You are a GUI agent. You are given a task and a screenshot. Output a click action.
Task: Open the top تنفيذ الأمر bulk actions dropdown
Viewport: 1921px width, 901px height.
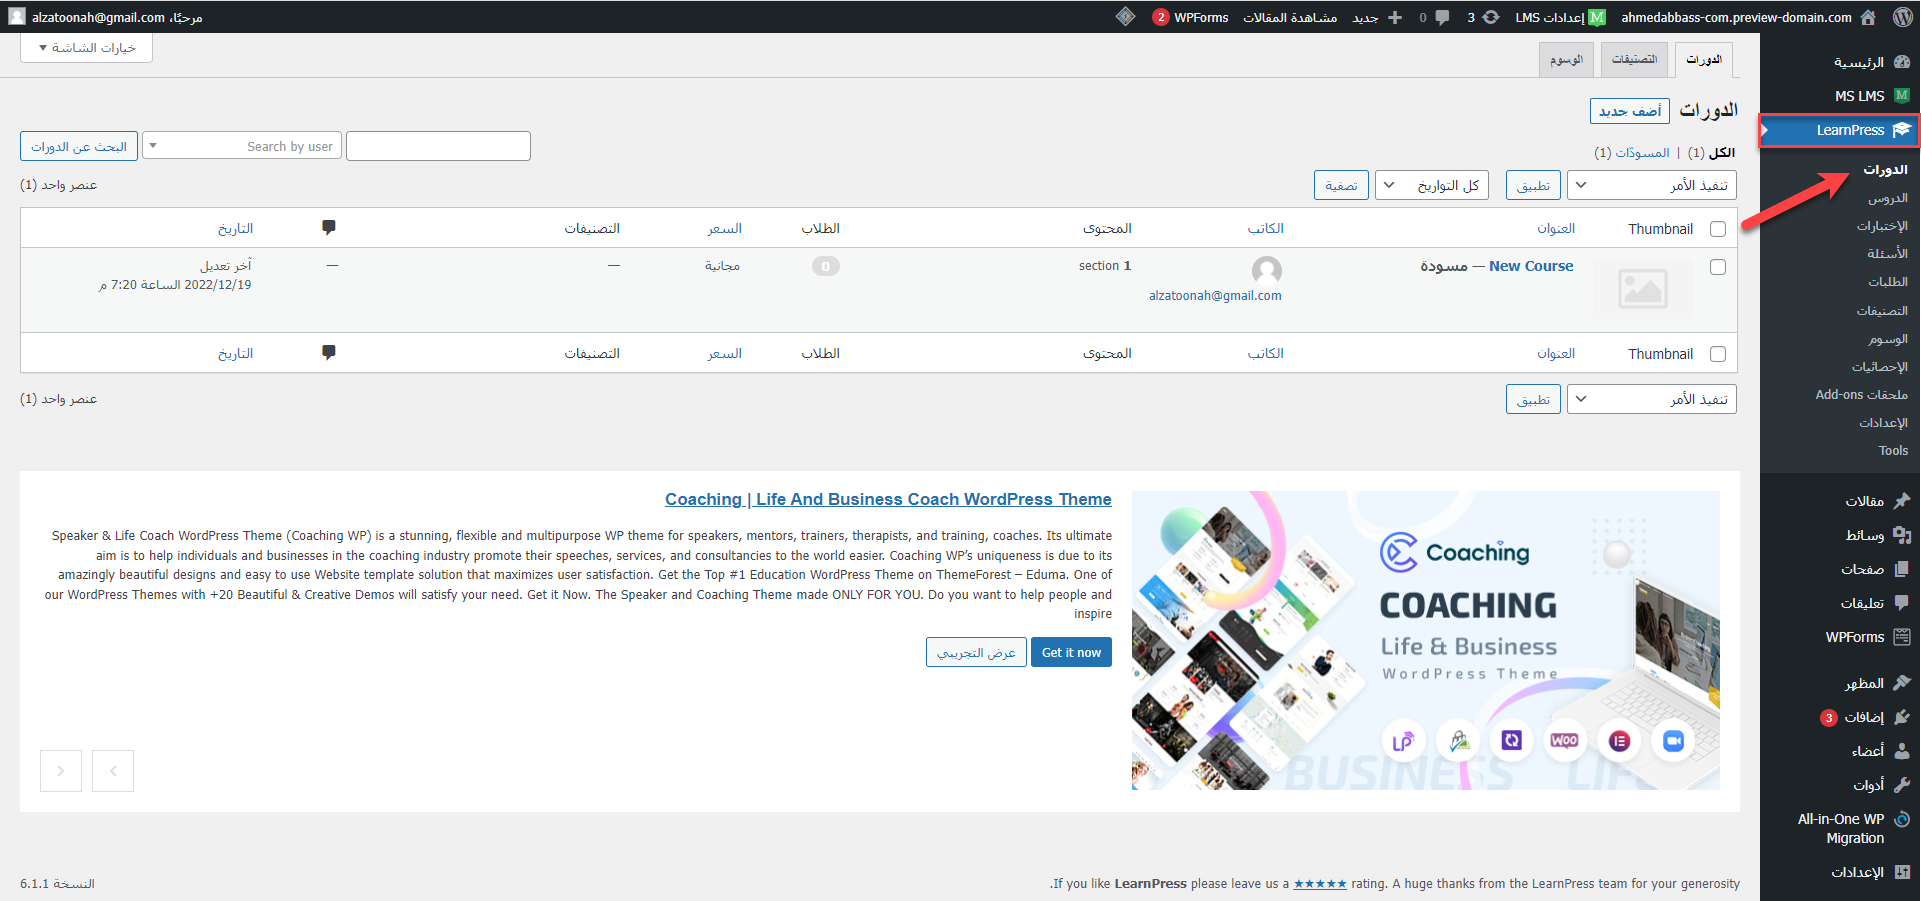pos(1651,185)
